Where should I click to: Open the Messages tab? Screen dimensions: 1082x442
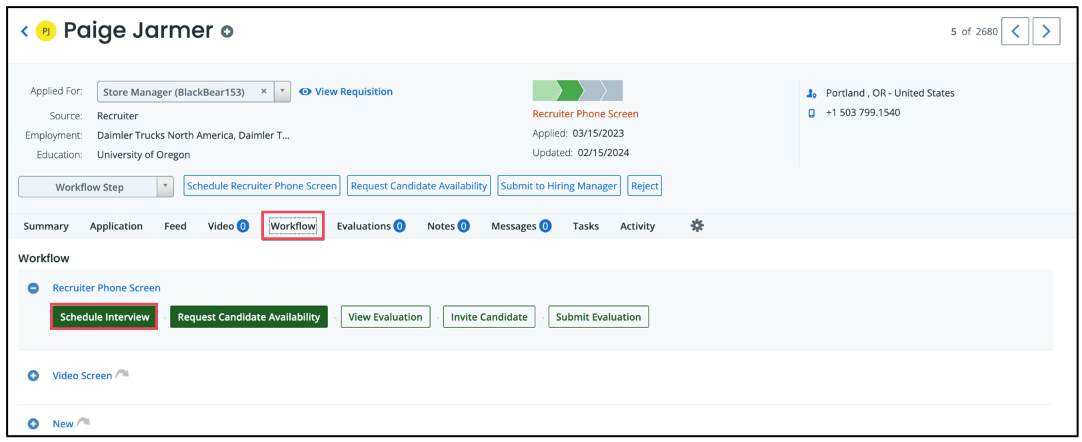(520, 226)
